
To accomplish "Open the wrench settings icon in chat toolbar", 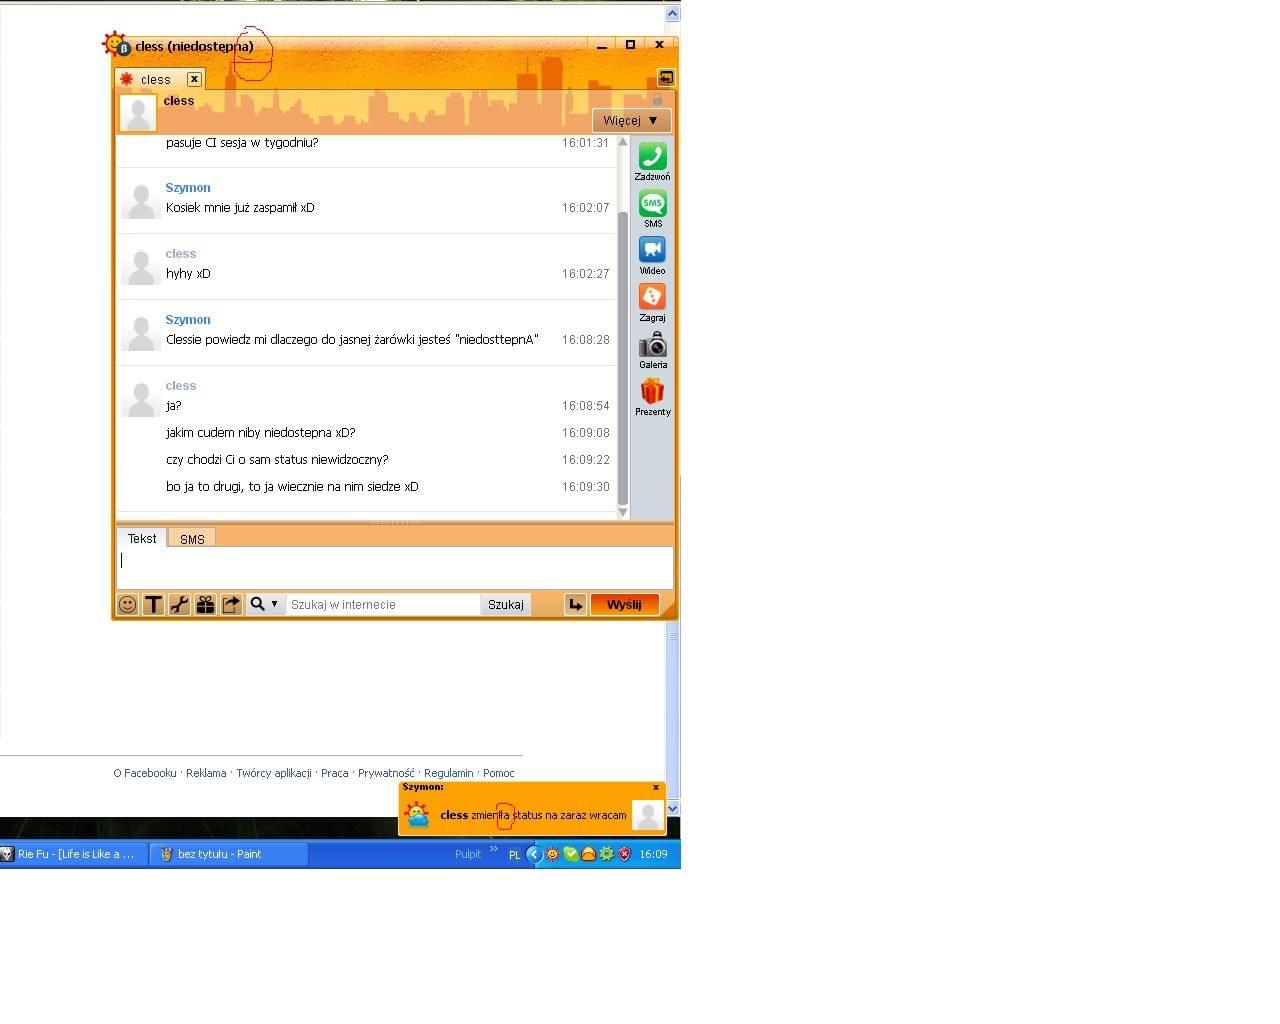I will point(179,604).
